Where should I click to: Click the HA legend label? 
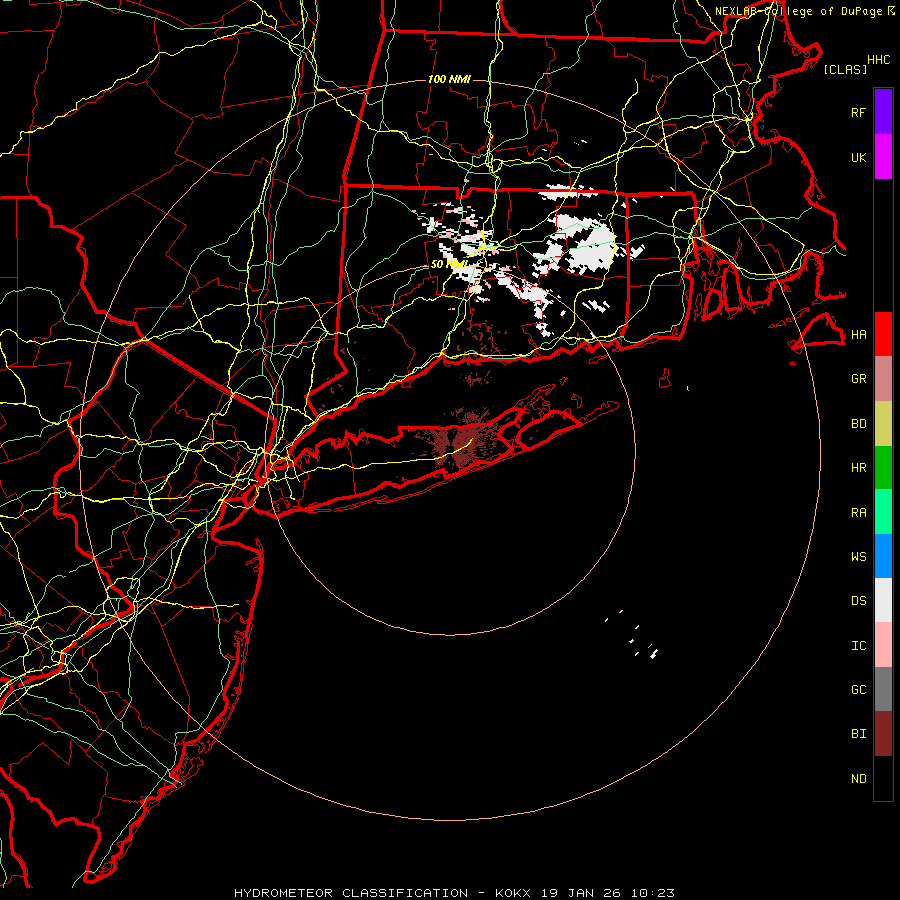tap(858, 334)
